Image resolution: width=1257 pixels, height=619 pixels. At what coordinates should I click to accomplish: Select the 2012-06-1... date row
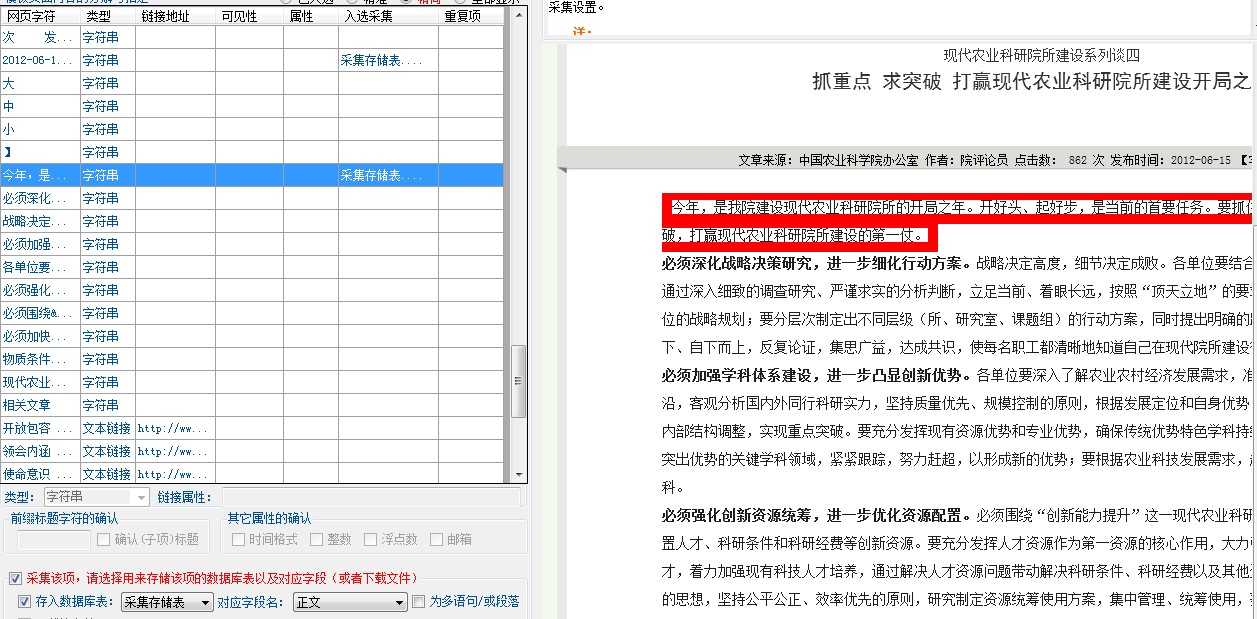pos(38,61)
